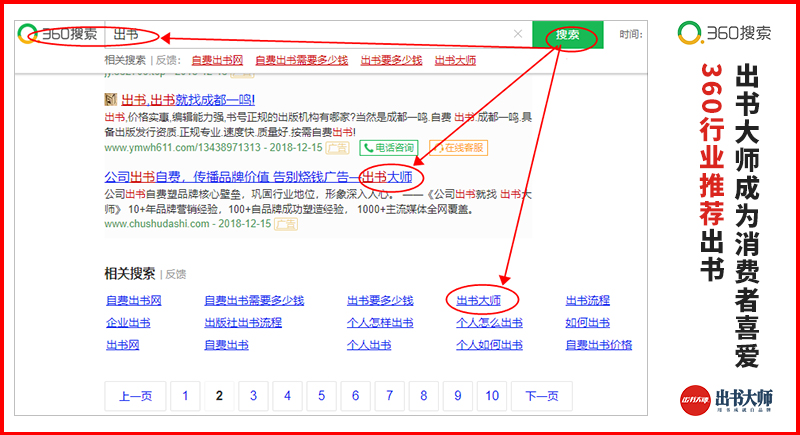Click 企业出书 related search link
800x435 pixels.
click(x=128, y=323)
